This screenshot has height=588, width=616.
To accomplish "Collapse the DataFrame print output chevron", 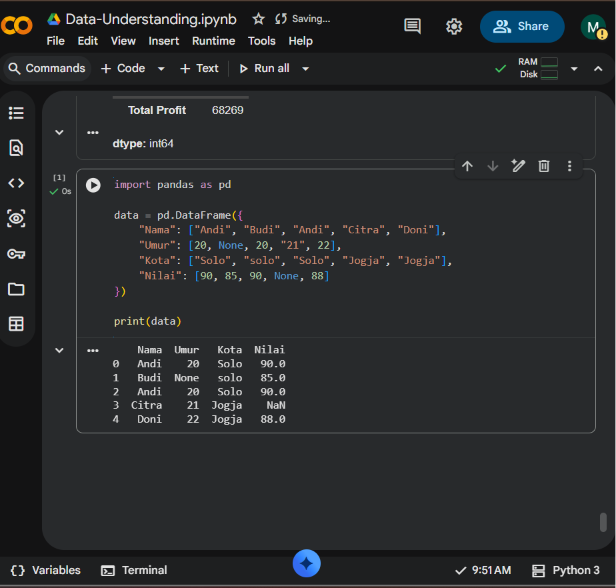I will (x=59, y=350).
